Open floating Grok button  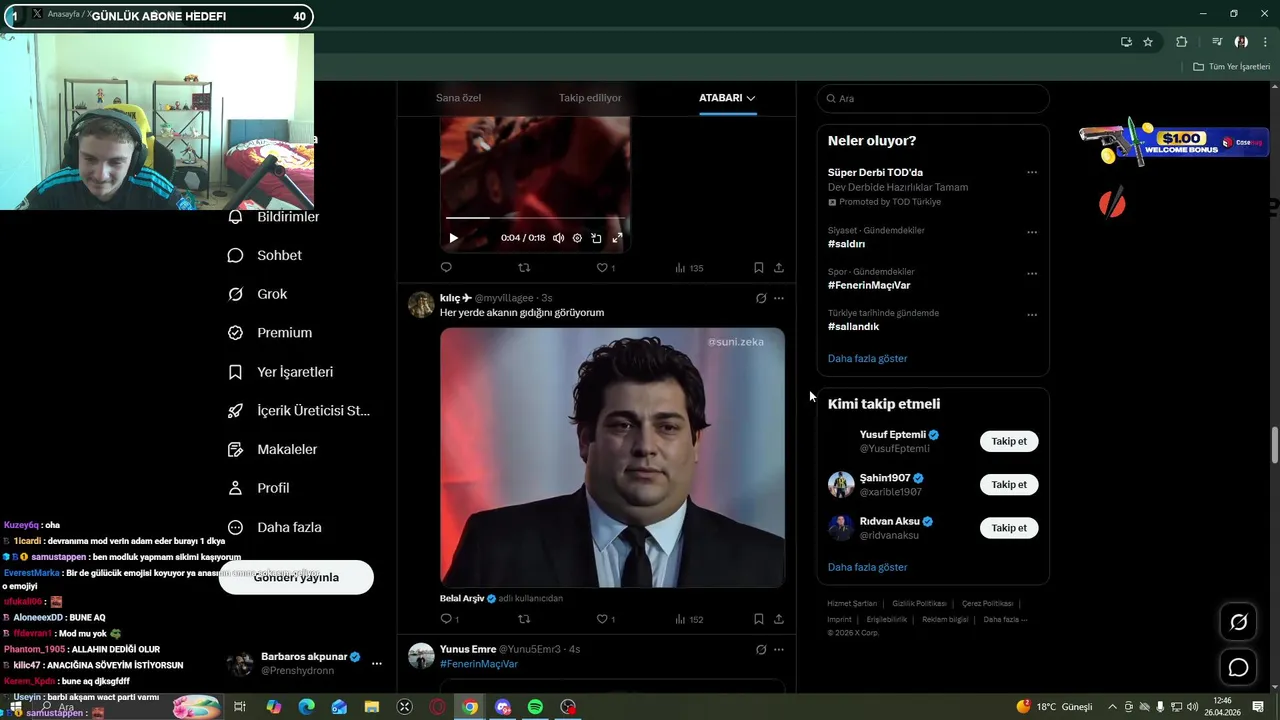pos(1238,623)
